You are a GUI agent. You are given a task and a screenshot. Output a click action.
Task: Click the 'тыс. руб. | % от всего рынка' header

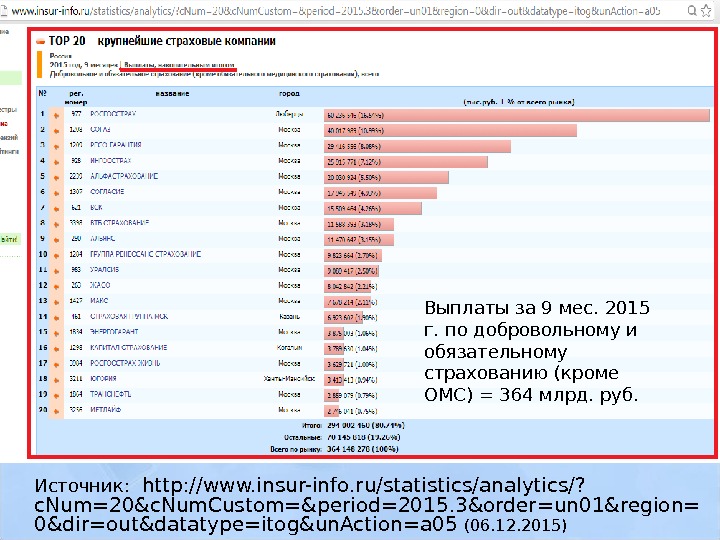pos(519,102)
